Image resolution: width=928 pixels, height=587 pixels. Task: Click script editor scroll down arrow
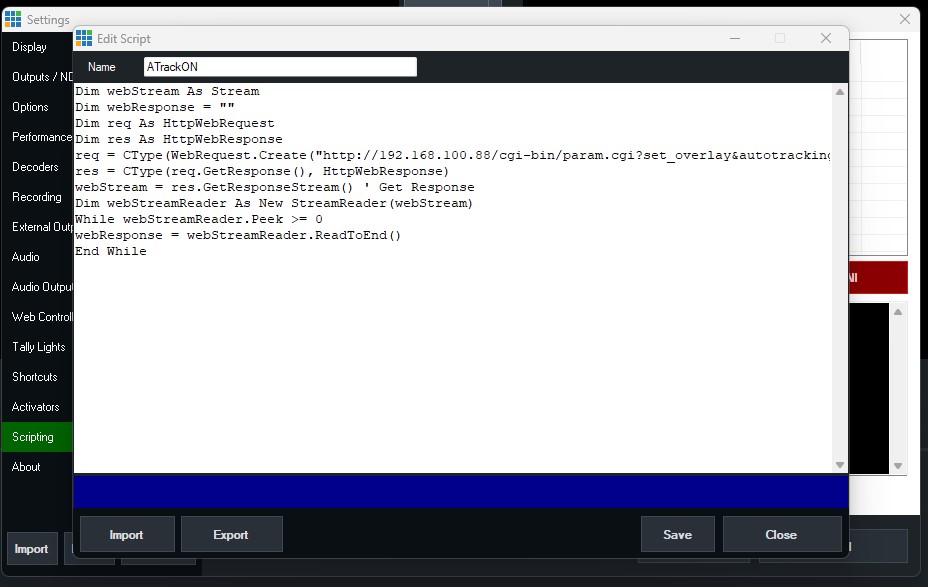tap(839, 465)
